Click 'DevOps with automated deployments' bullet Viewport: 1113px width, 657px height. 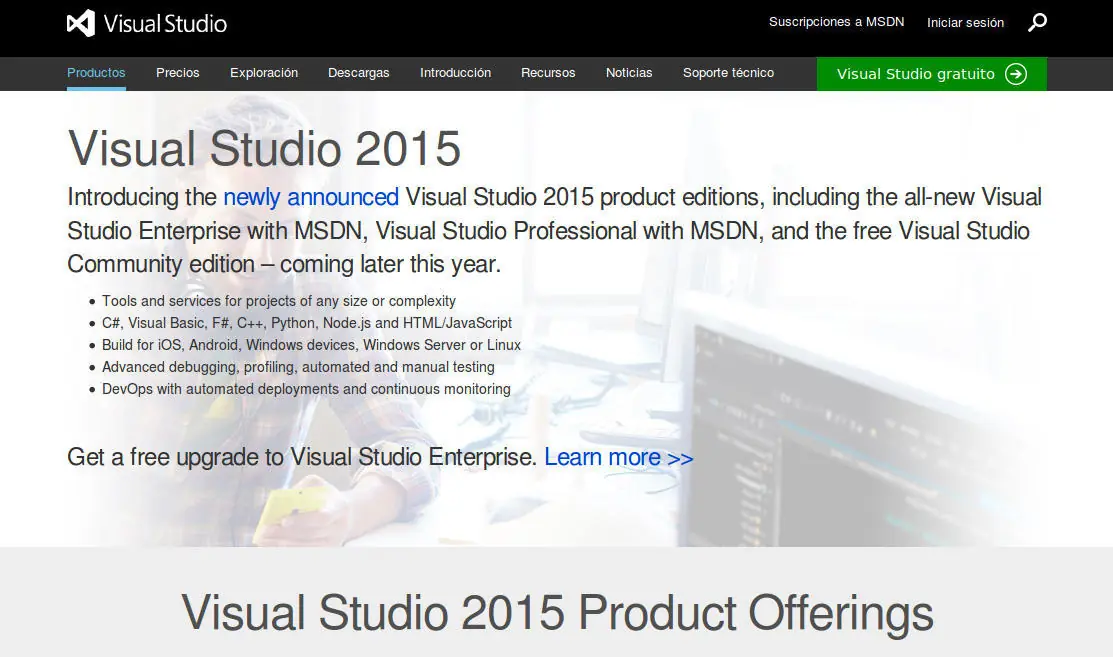pyautogui.click(x=306, y=389)
